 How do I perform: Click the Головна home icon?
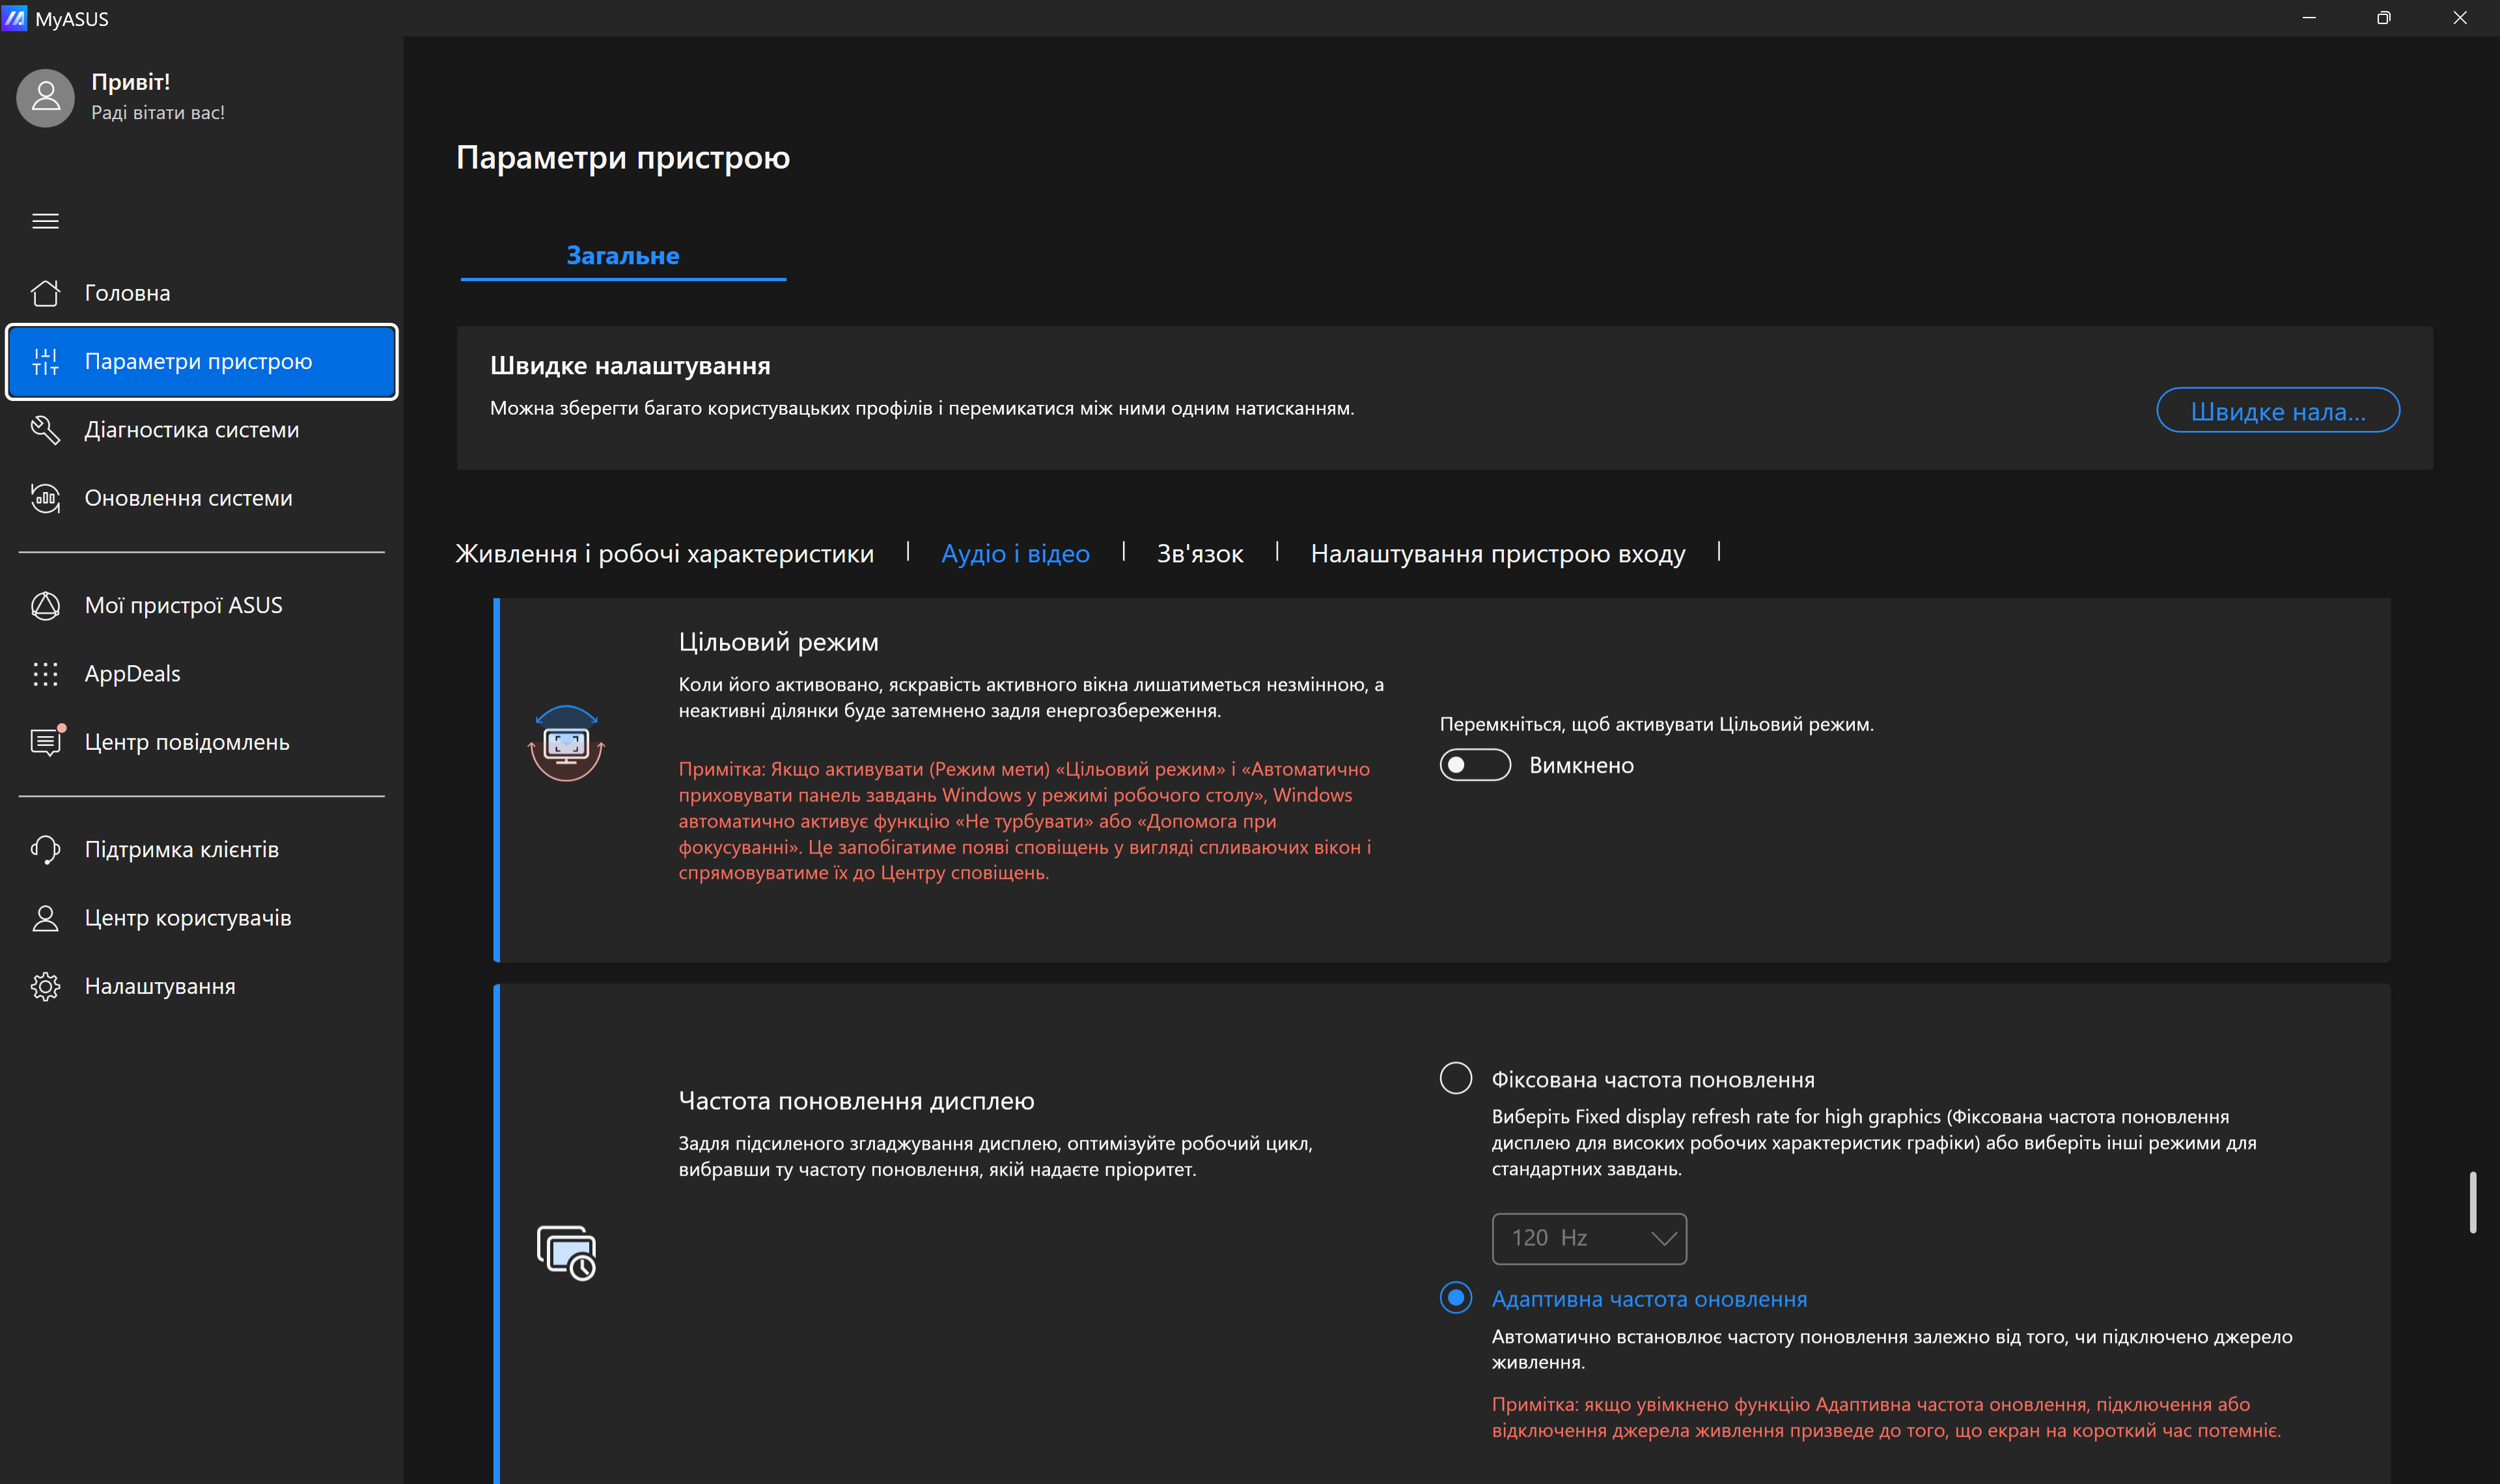45,293
